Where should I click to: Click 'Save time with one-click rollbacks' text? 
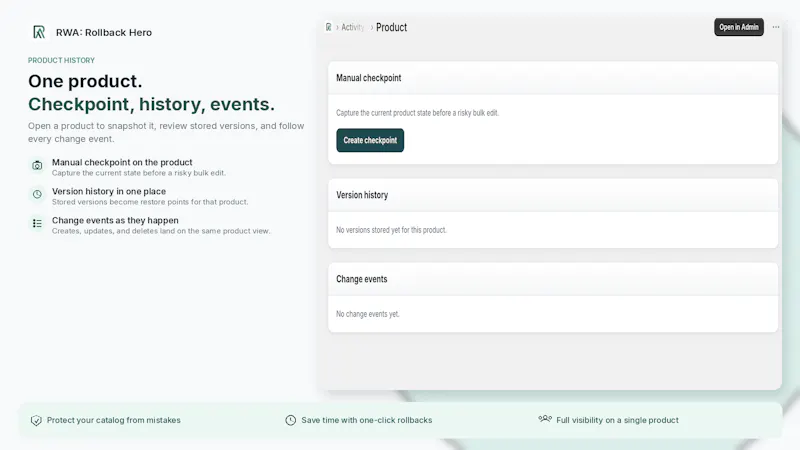(366, 420)
